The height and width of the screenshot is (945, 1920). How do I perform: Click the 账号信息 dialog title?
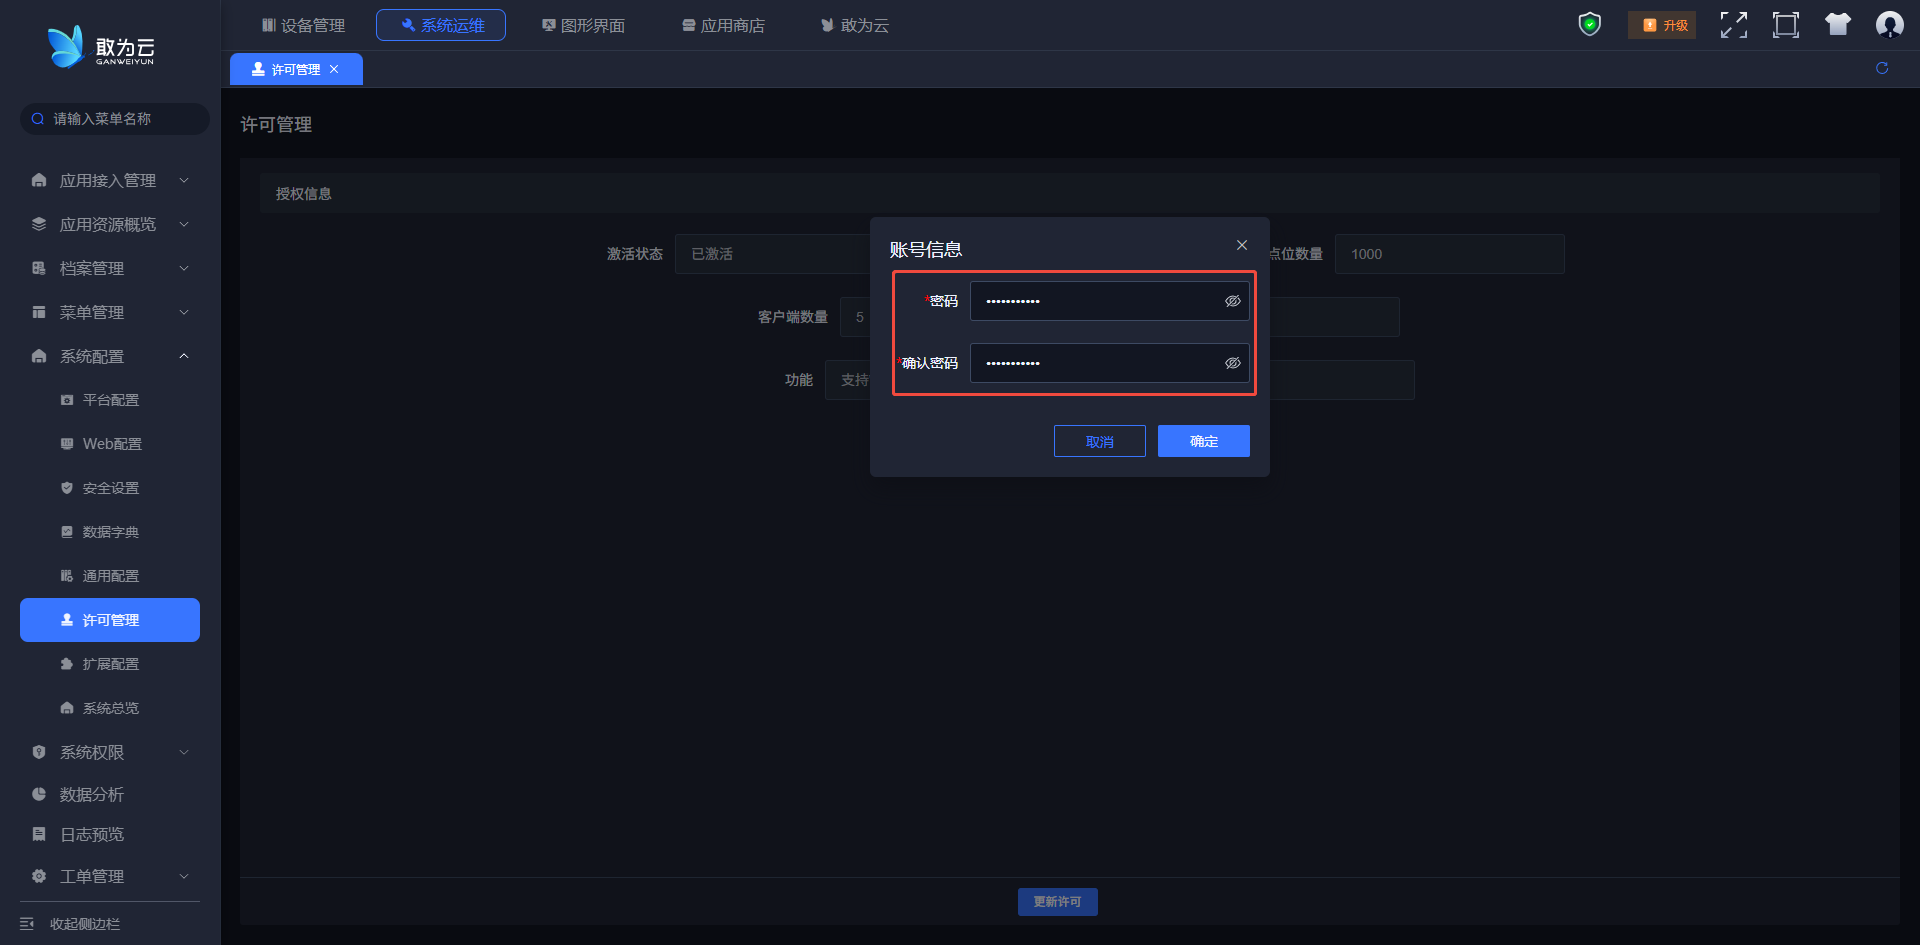(x=926, y=249)
